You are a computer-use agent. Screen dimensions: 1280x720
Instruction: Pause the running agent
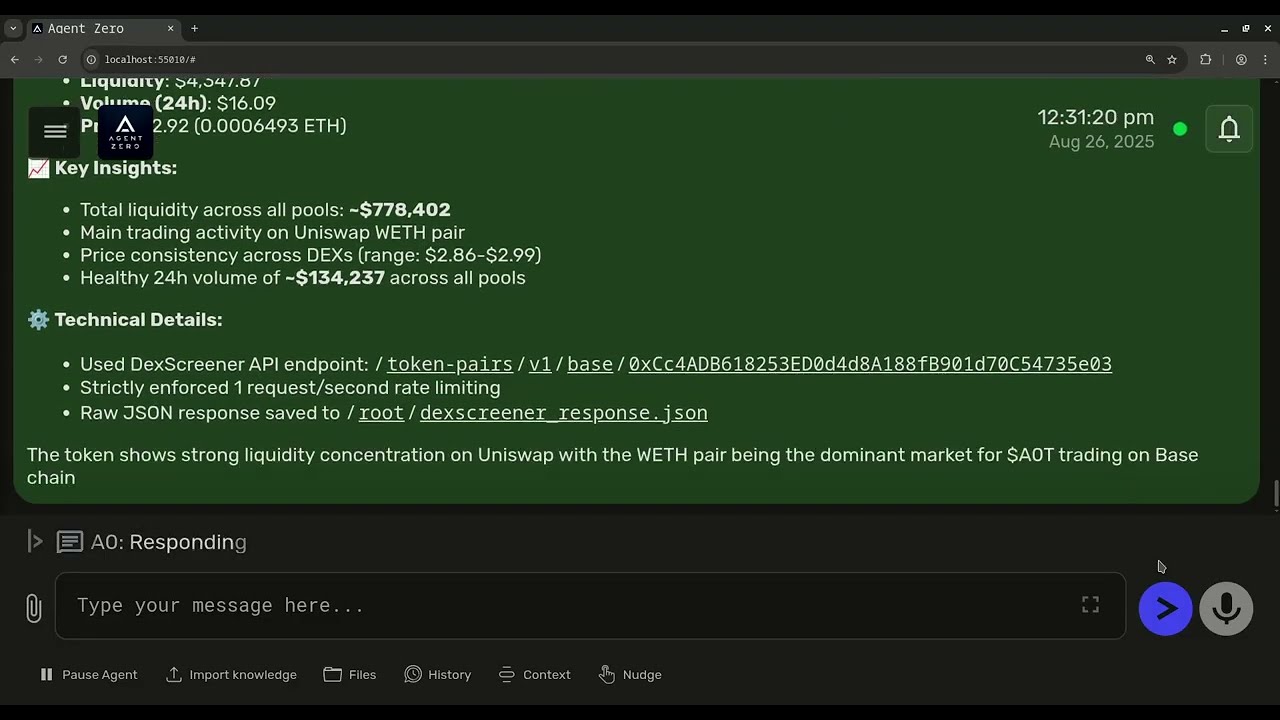click(88, 675)
